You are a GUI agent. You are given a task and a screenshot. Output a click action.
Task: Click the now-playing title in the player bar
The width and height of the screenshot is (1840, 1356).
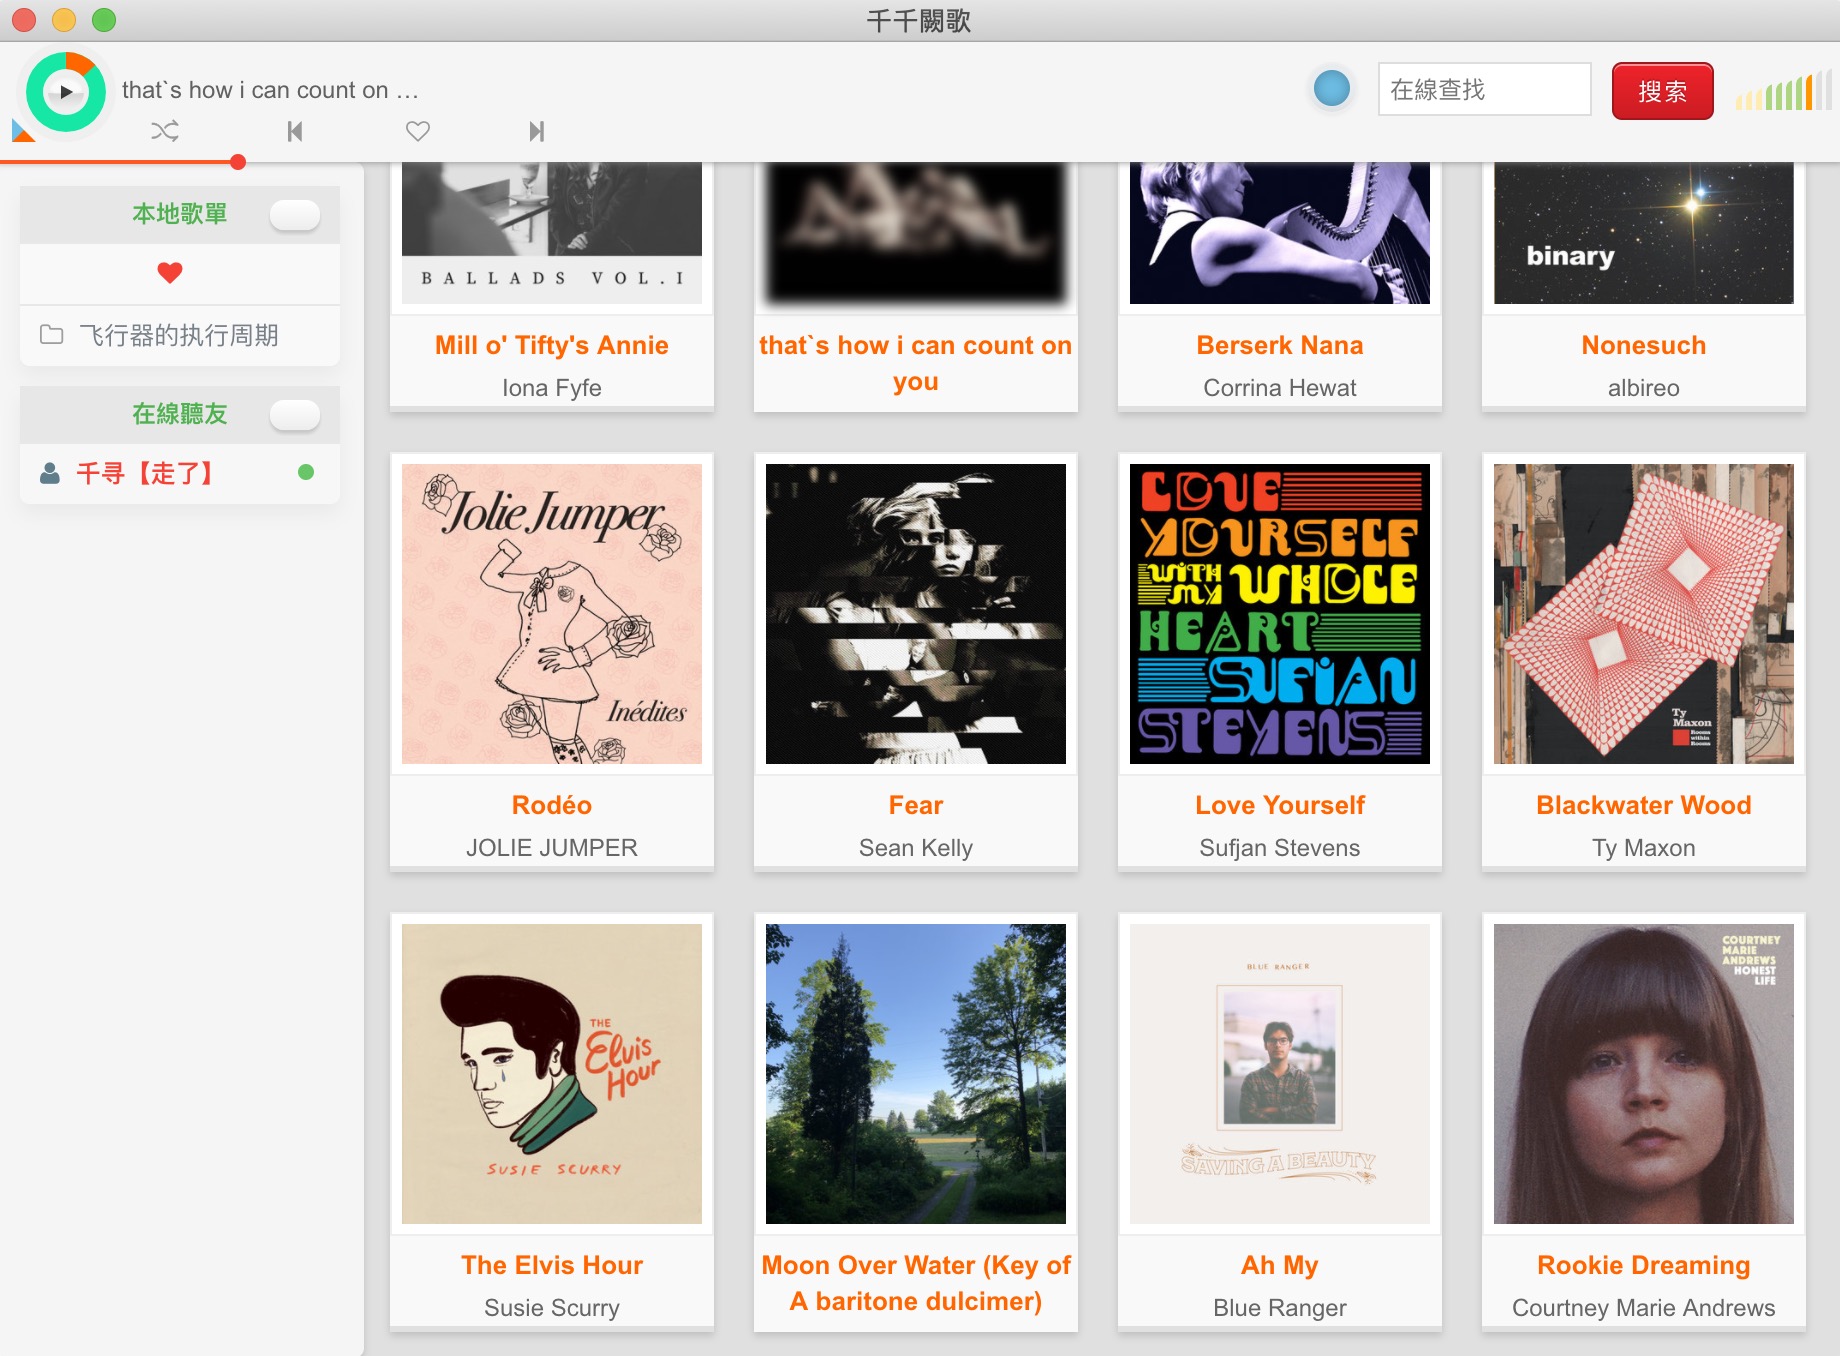click(x=270, y=90)
